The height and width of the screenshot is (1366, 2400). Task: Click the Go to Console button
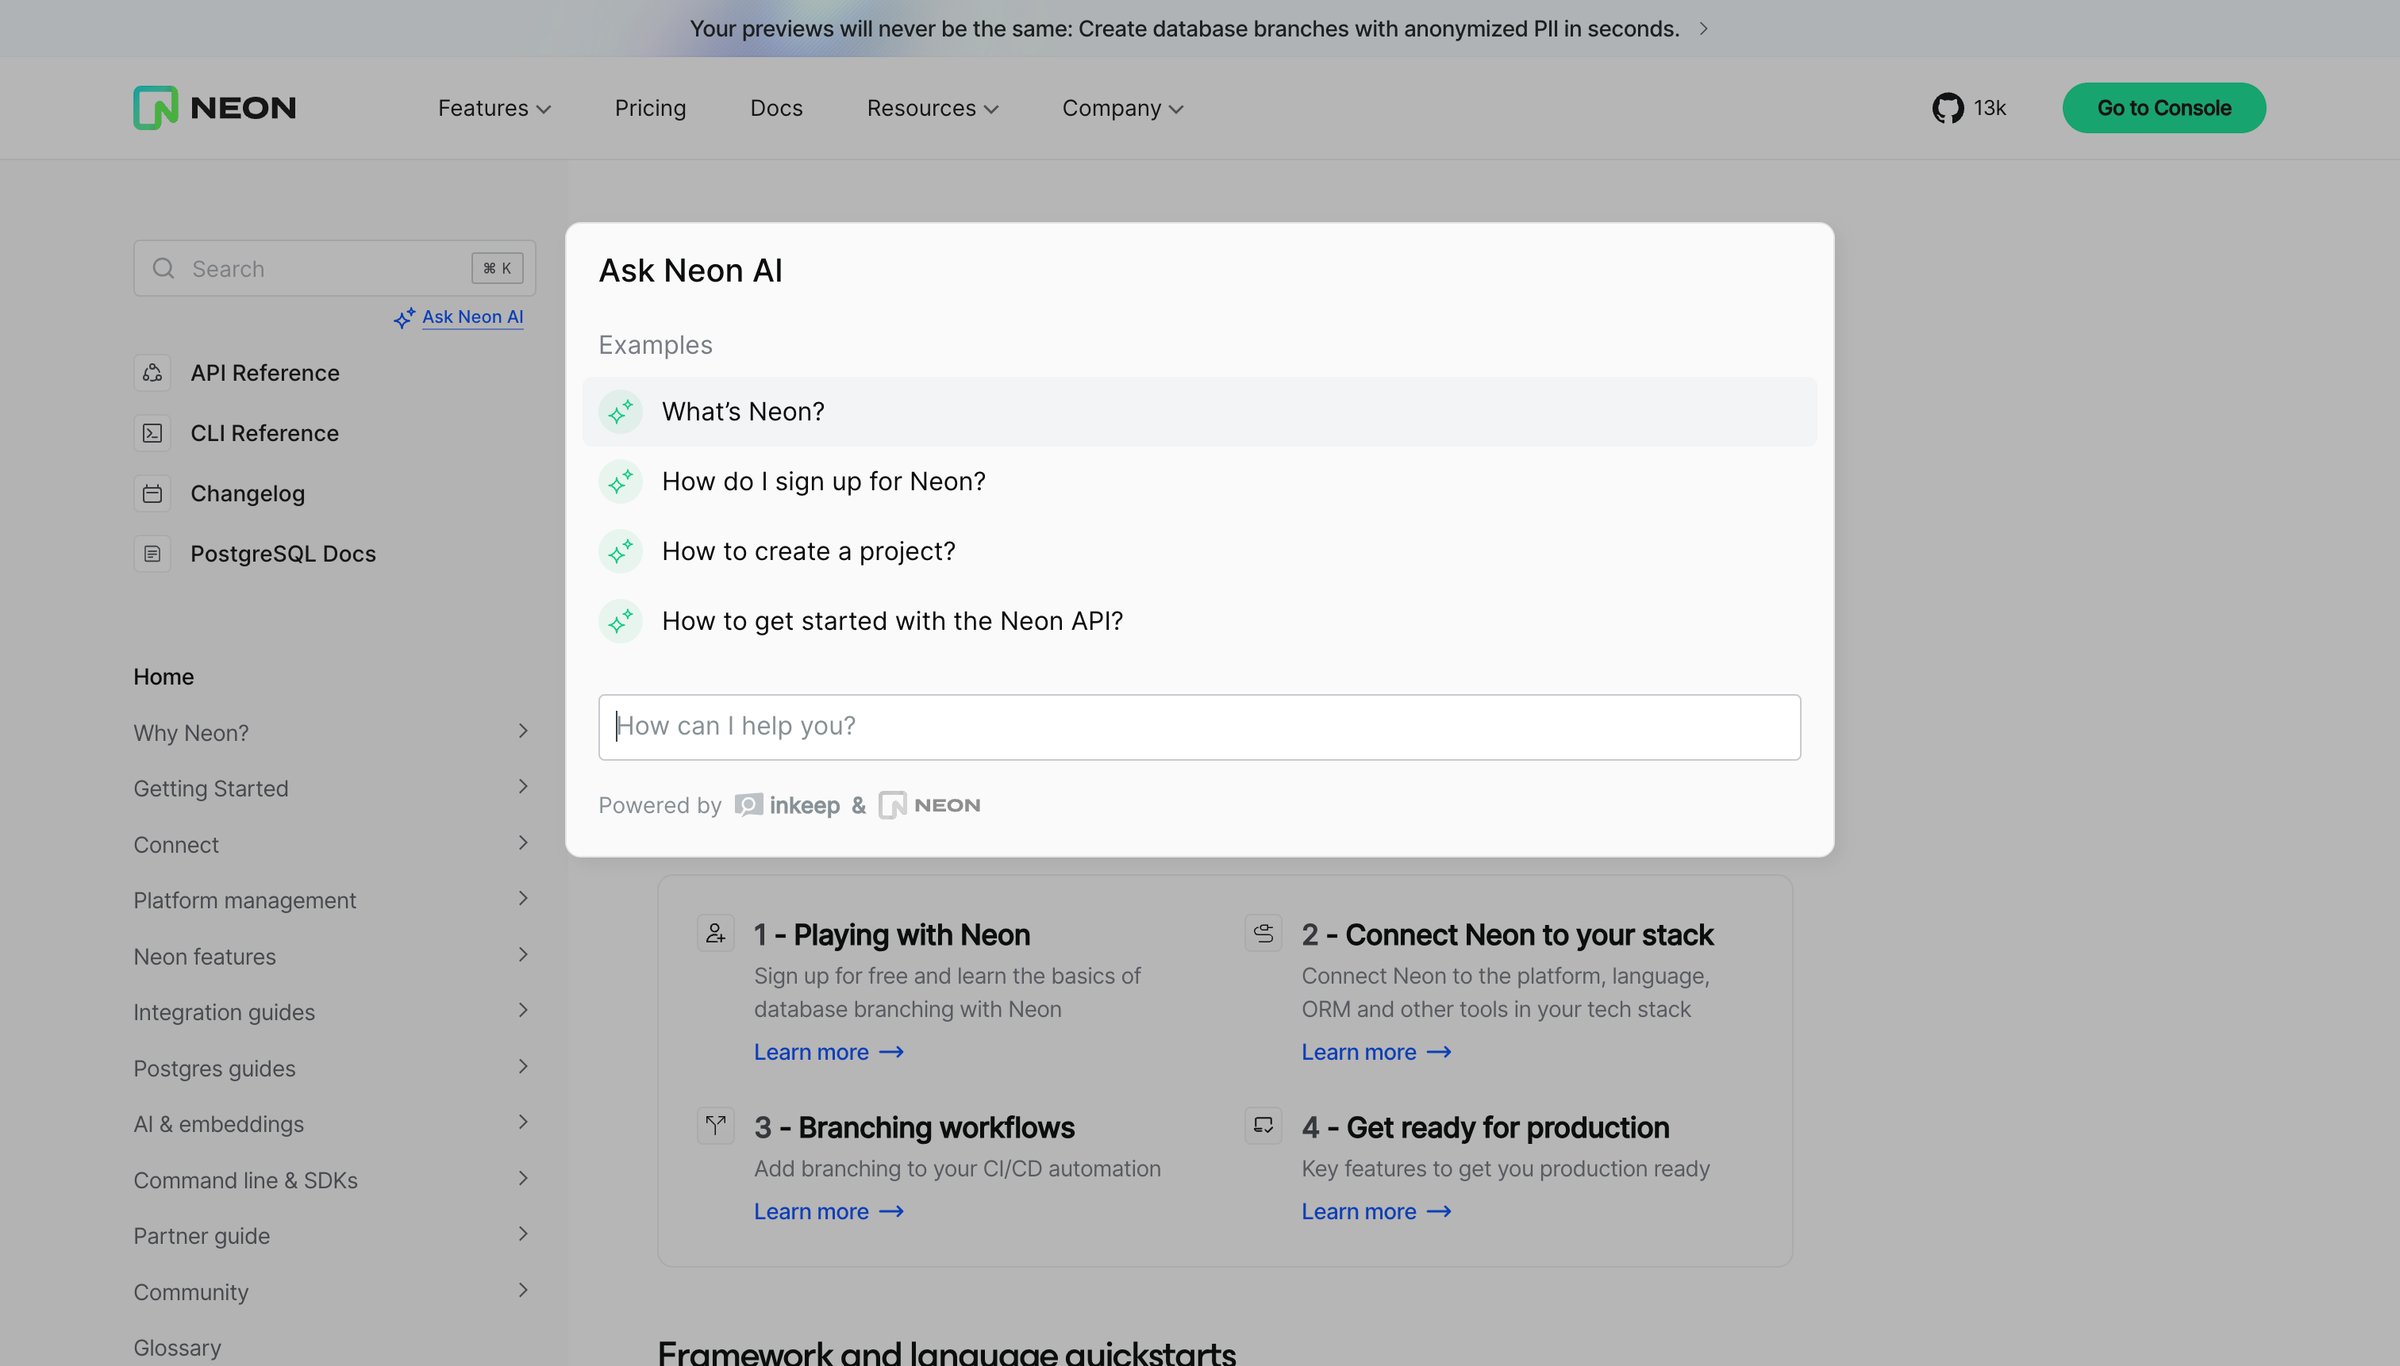(x=2164, y=108)
